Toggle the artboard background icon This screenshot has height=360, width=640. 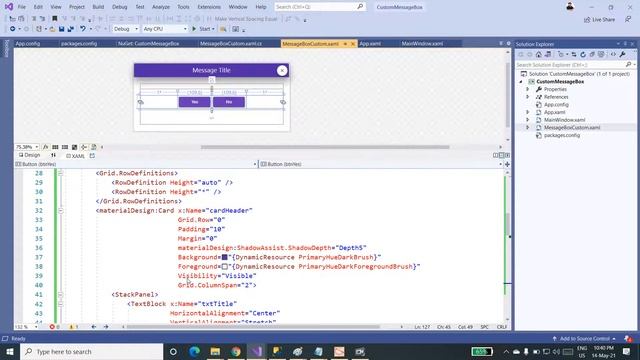click(x=74, y=147)
